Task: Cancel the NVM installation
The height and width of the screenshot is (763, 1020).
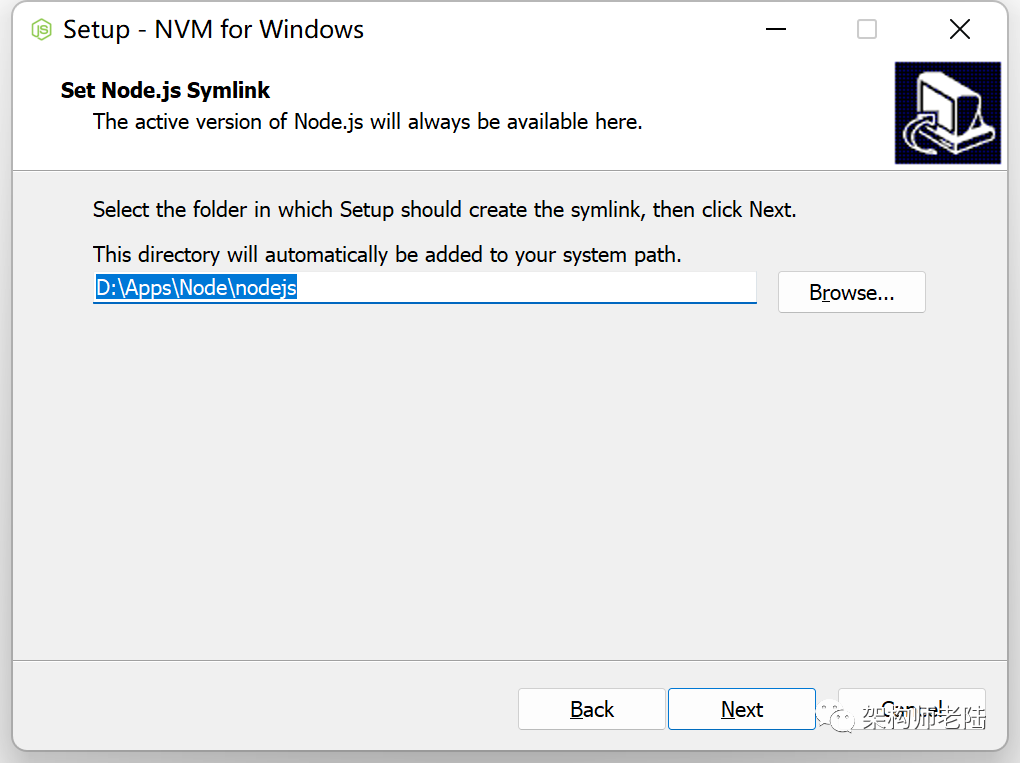Action: [911, 708]
